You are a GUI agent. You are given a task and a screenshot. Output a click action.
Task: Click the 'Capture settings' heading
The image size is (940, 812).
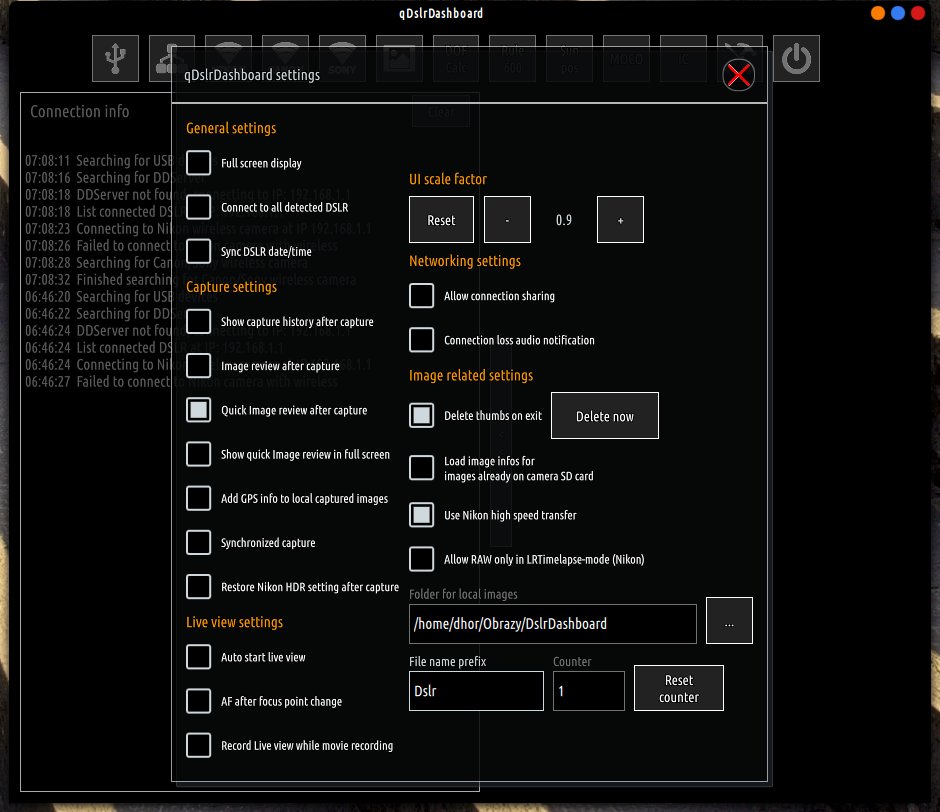(x=231, y=287)
